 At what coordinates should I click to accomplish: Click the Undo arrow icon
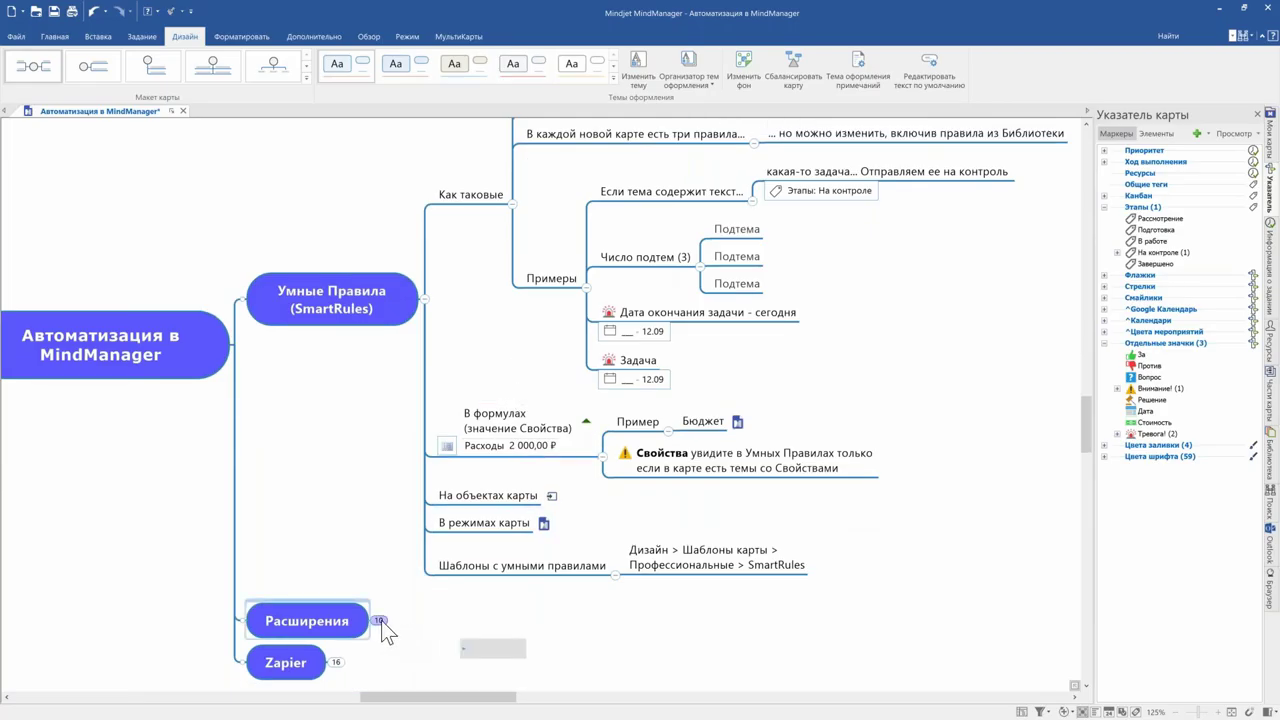tap(94, 12)
